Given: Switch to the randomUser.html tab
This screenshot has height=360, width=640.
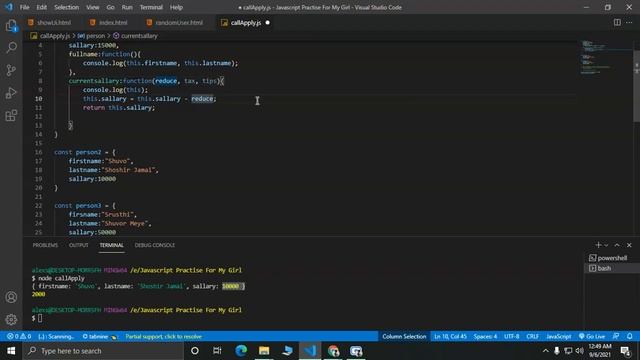Looking at the screenshot, I should tap(175, 22).
